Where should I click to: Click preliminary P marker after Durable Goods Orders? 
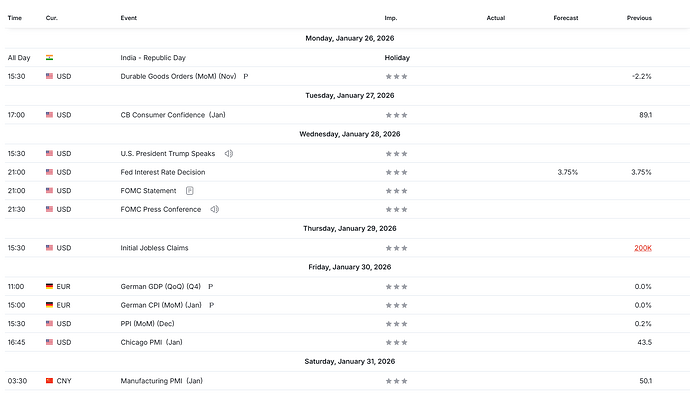(x=246, y=77)
